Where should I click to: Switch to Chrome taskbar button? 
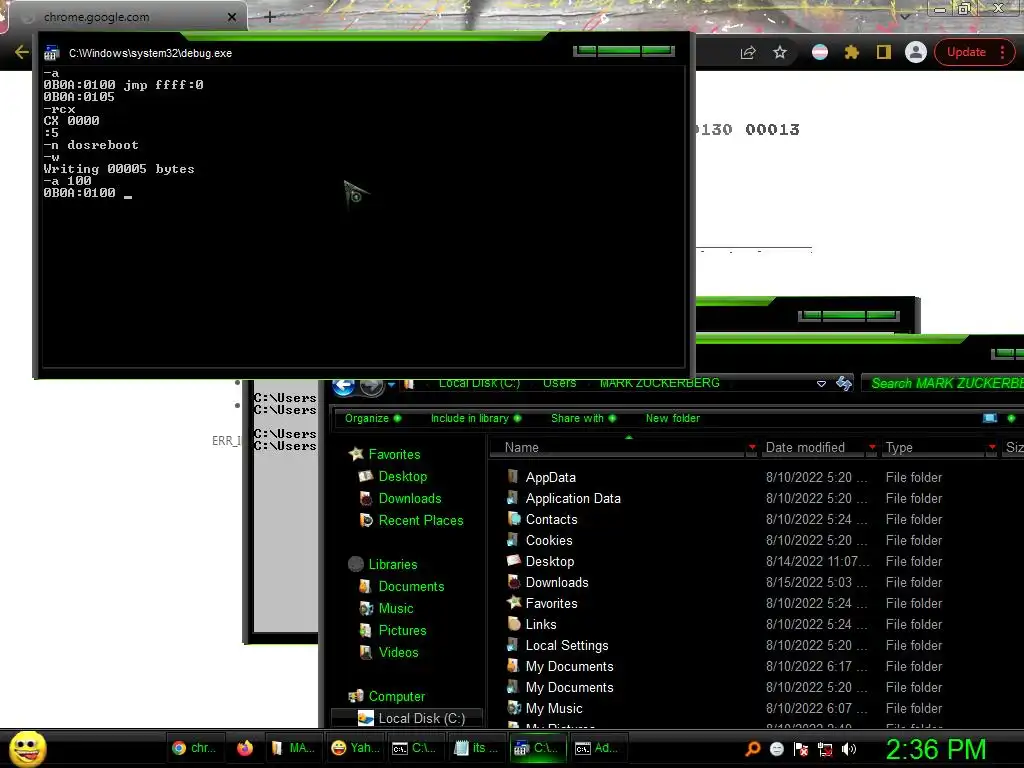point(194,748)
